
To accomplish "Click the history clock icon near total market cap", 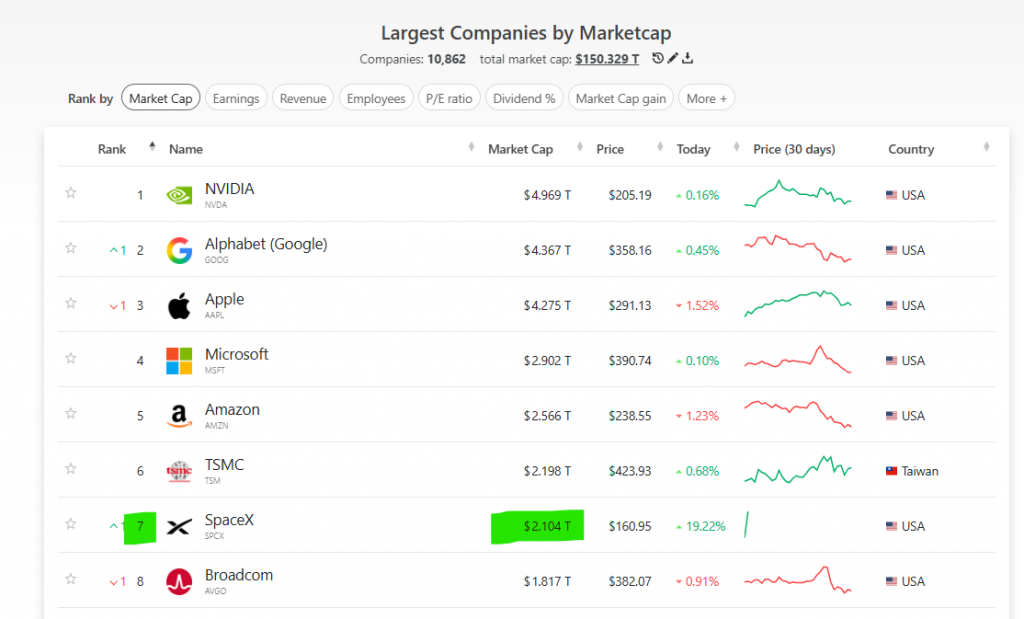I will (x=658, y=58).
